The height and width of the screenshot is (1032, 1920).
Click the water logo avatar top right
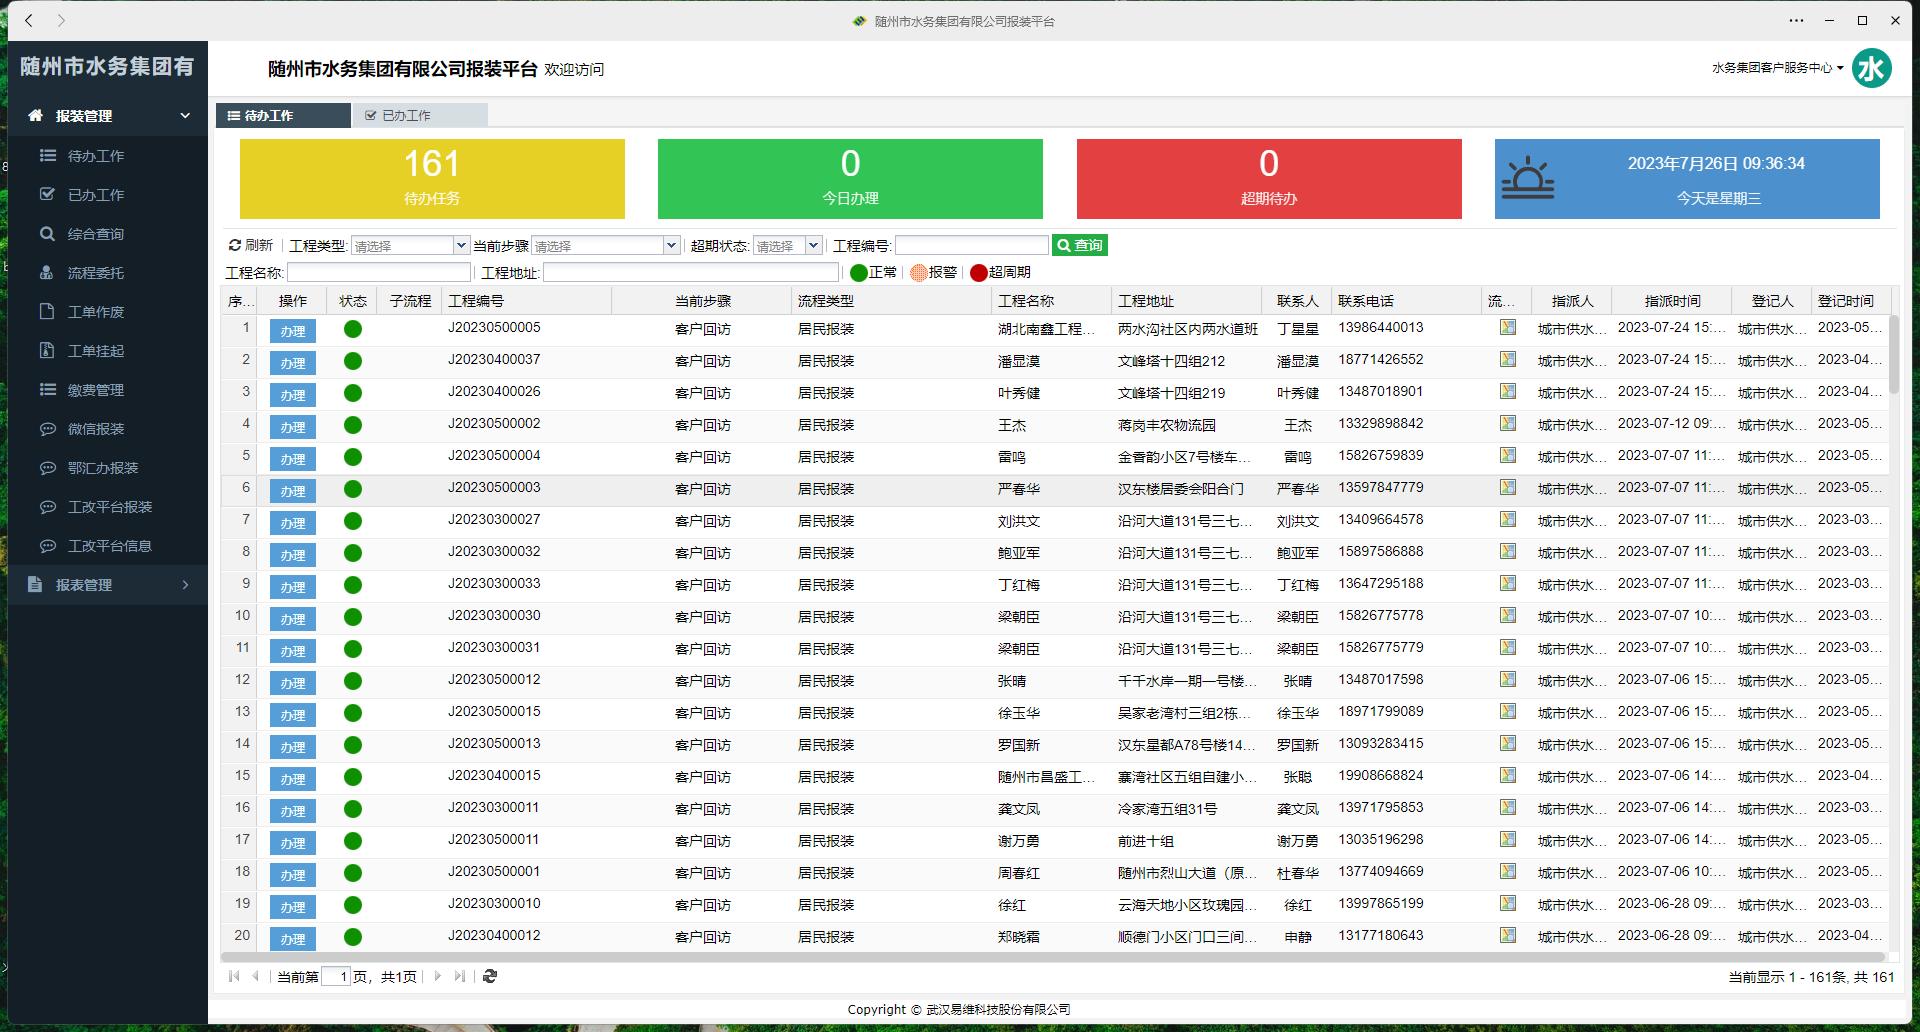pos(1871,68)
